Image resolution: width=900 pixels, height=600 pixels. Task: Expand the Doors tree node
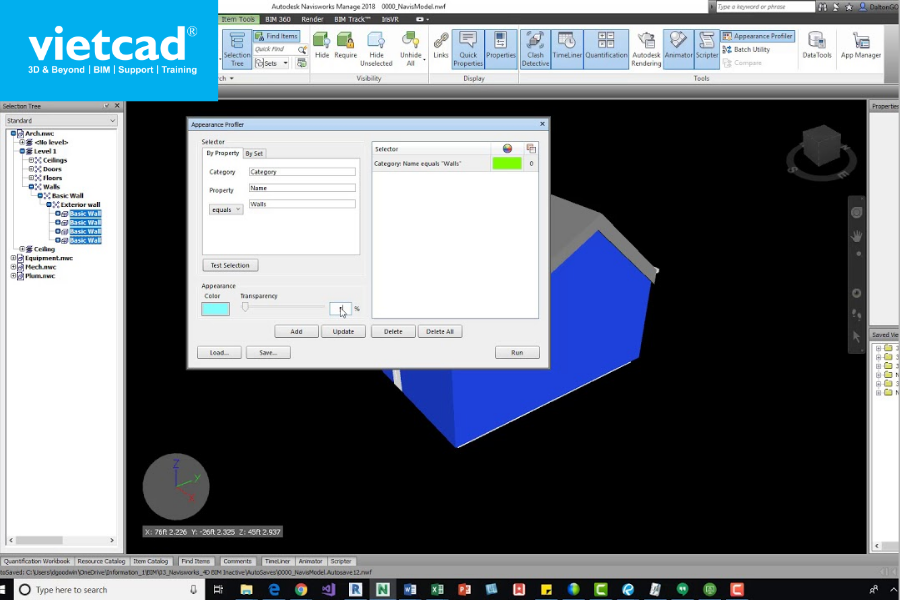tap(31, 169)
